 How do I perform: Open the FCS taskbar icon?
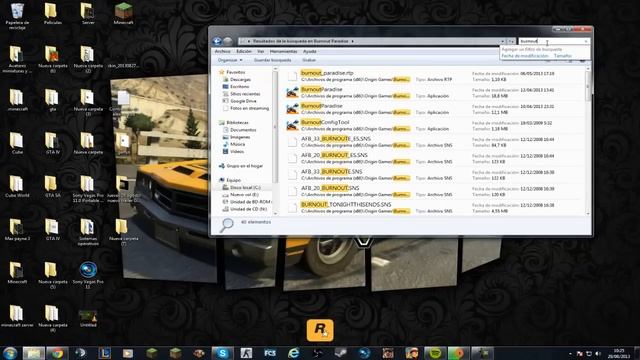(270, 353)
